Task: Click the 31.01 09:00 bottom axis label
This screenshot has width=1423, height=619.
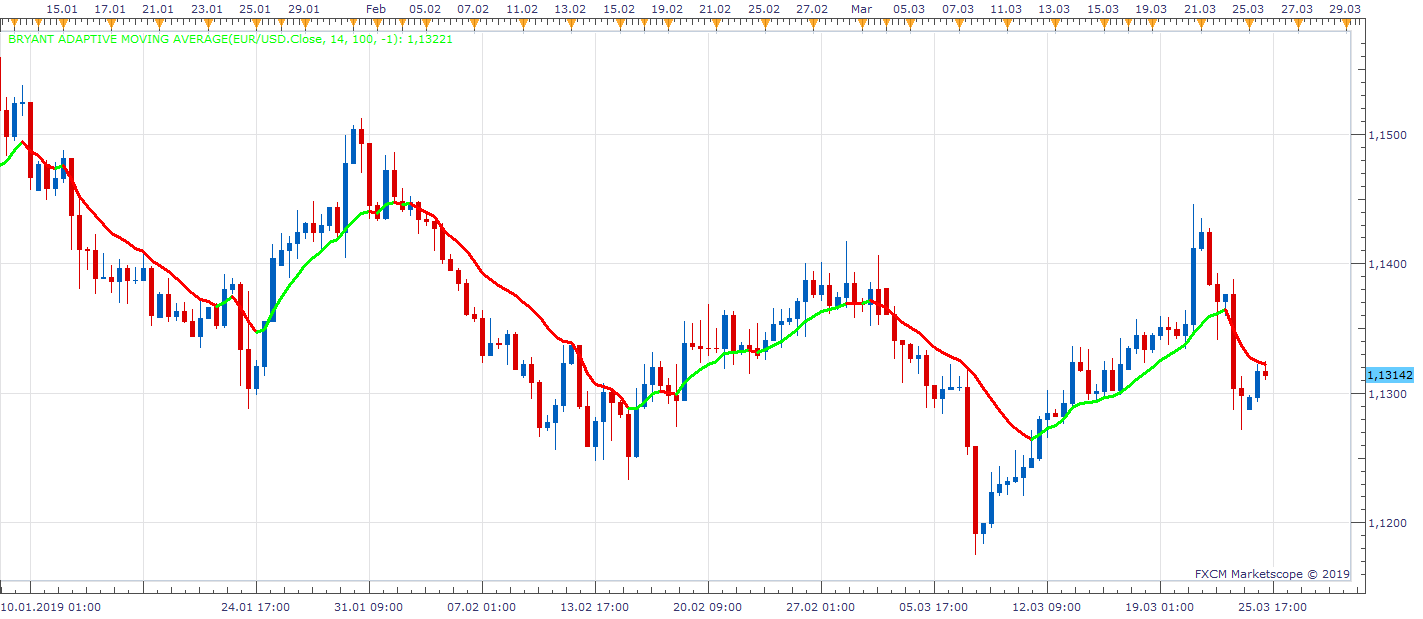Action: pos(370,607)
